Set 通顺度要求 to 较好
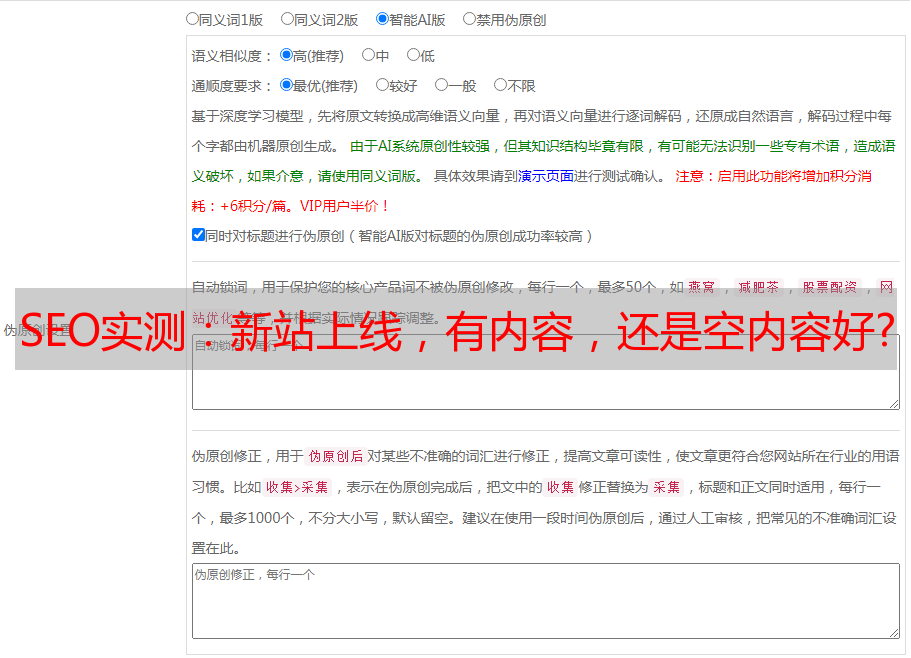This screenshot has height=658, width=911. (x=382, y=85)
